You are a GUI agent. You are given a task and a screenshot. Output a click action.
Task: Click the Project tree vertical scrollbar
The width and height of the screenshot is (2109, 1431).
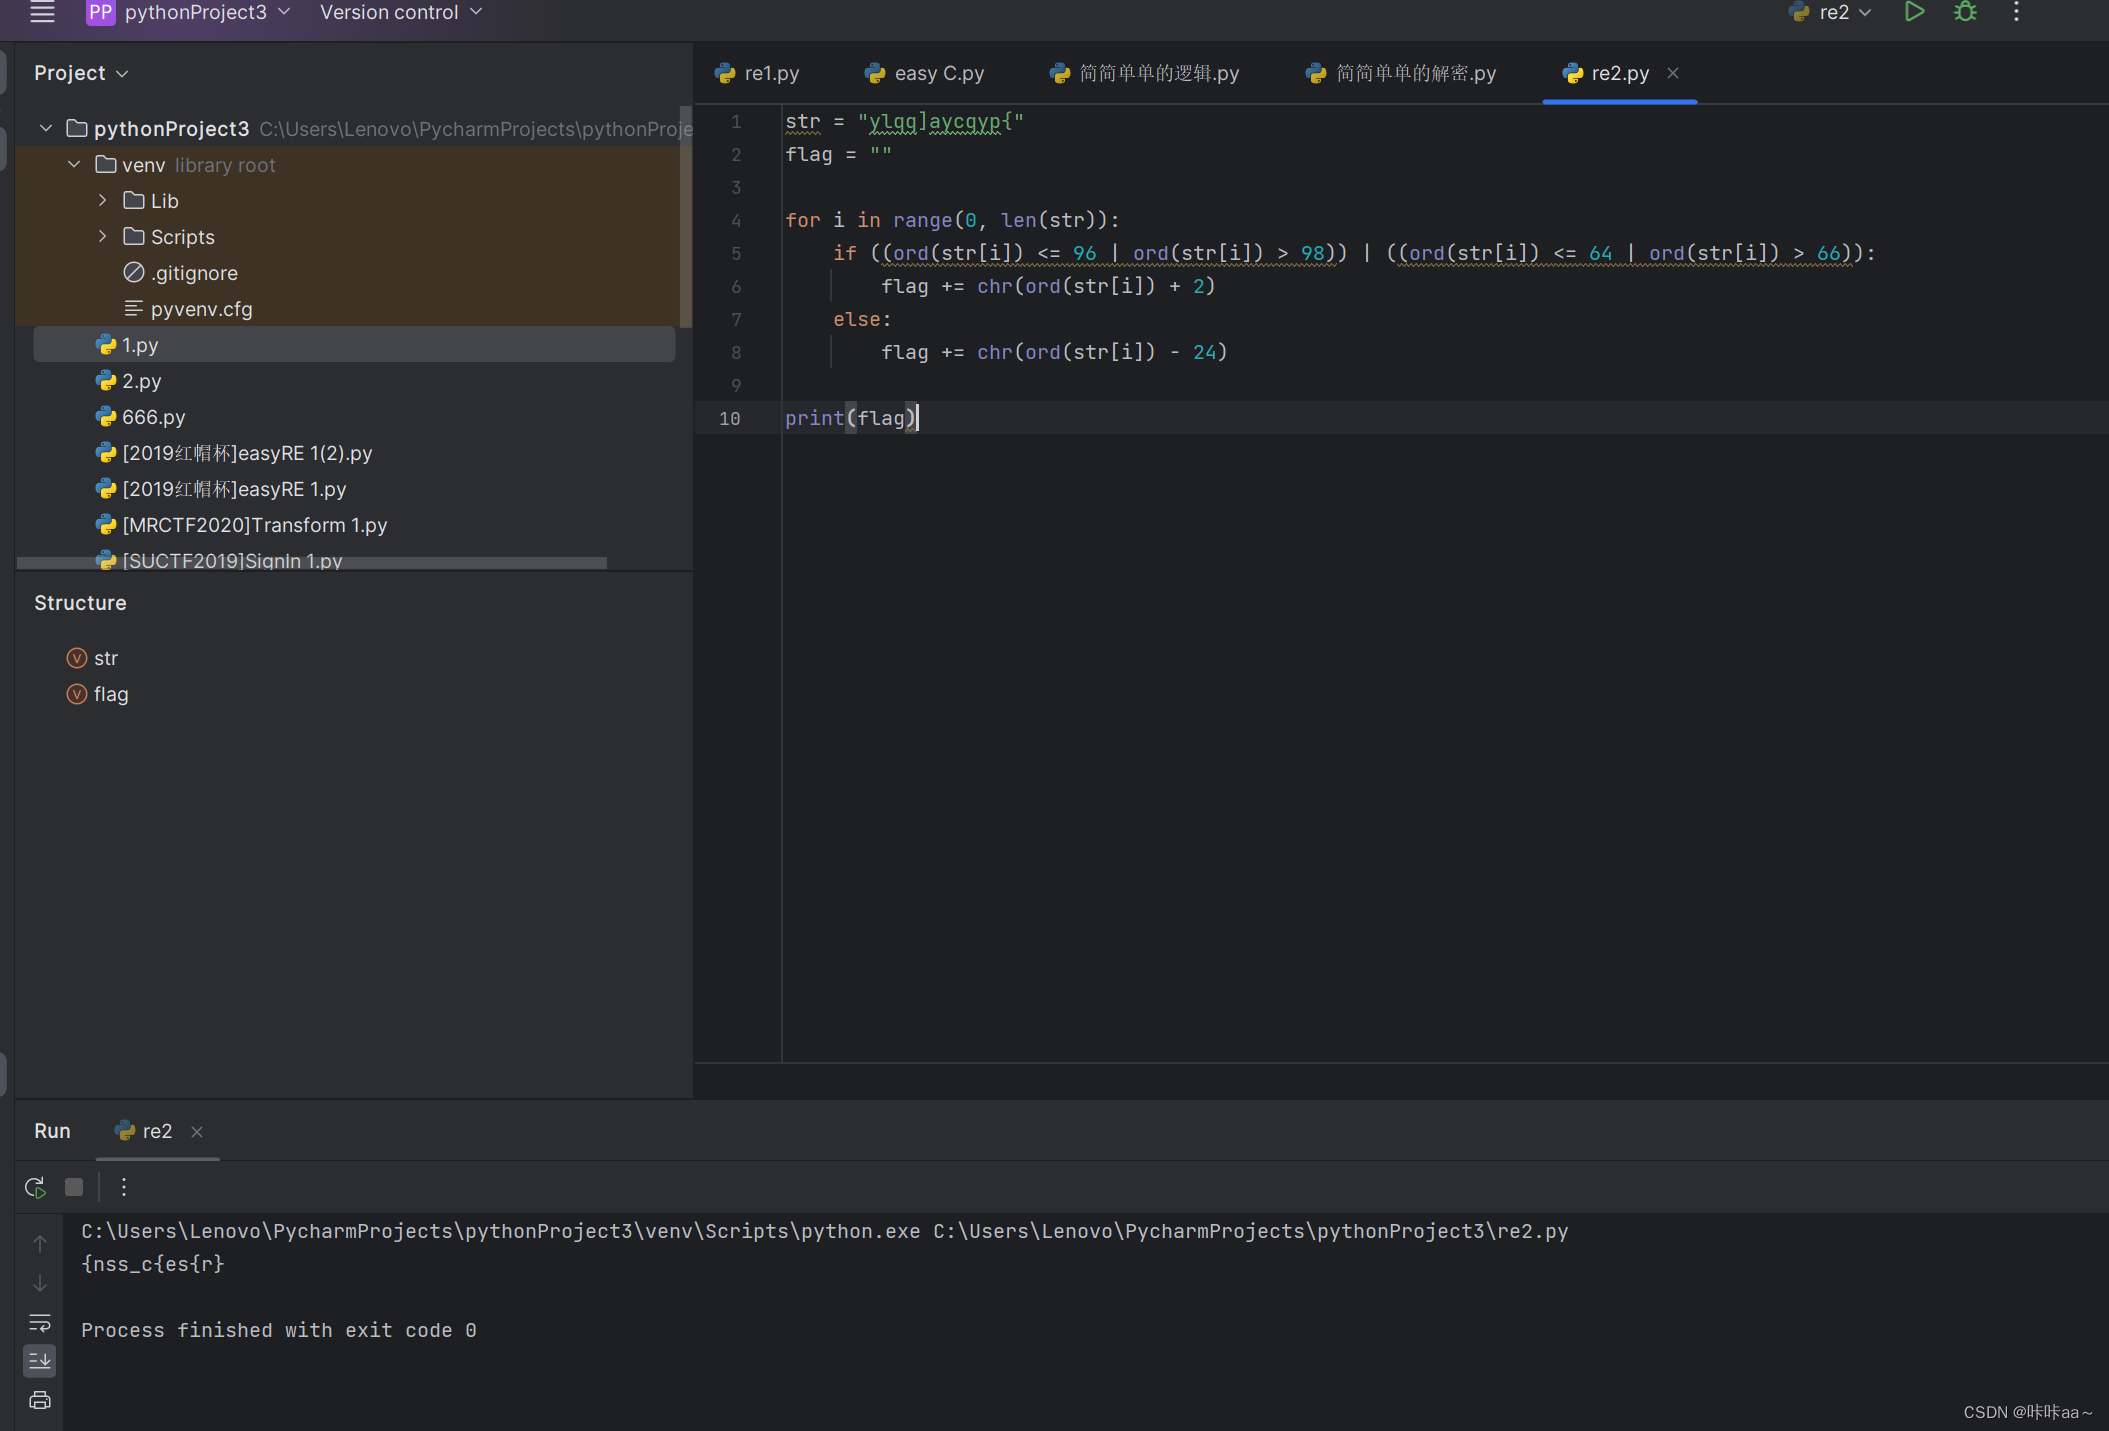(685, 217)
